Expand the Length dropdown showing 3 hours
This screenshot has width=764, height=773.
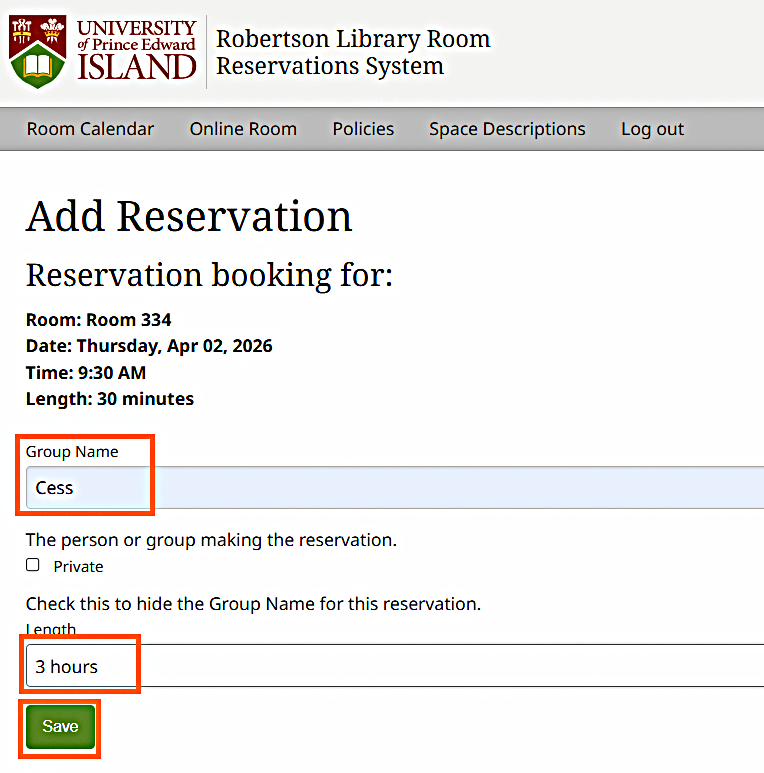click(x=390, y=666)
